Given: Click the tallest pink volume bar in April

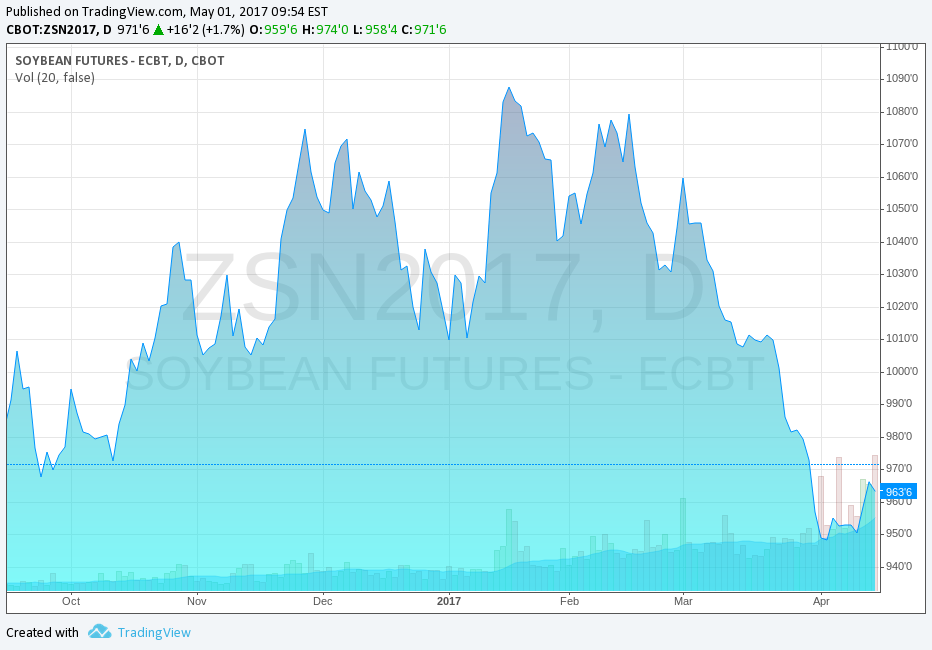Looking at the screenshot, I should click(x=875, y=523).
